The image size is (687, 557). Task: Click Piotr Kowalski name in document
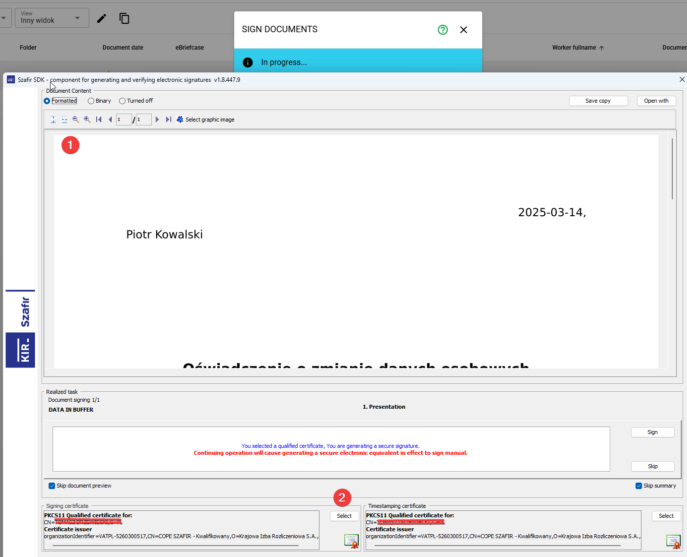(x=164, y=234)
